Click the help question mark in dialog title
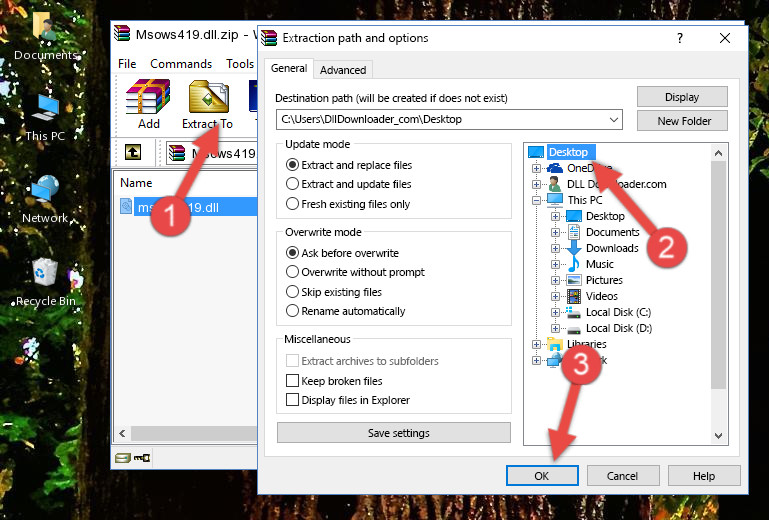 click(x=680, y=38)
